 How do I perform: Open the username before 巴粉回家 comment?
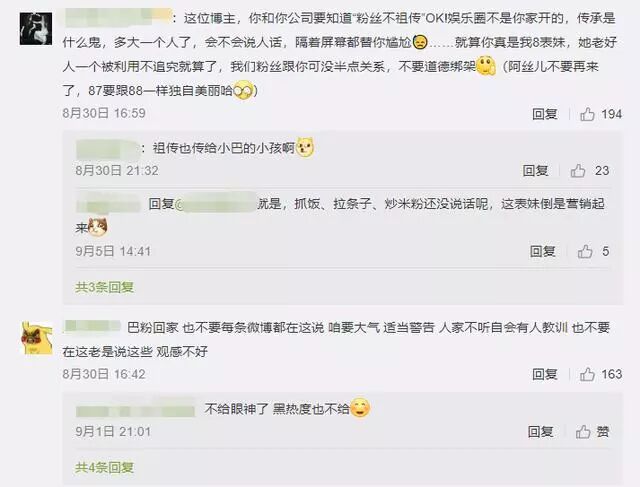pos(93,327)
